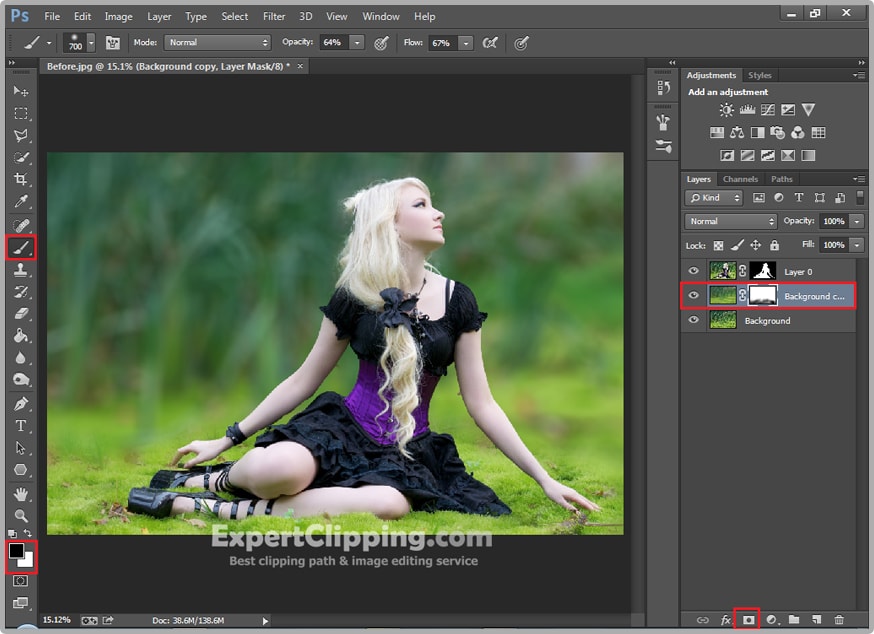Click the Add layer mask icon
Screen dimensions: 874x634
pyautogui.click(x=747, y=620)
